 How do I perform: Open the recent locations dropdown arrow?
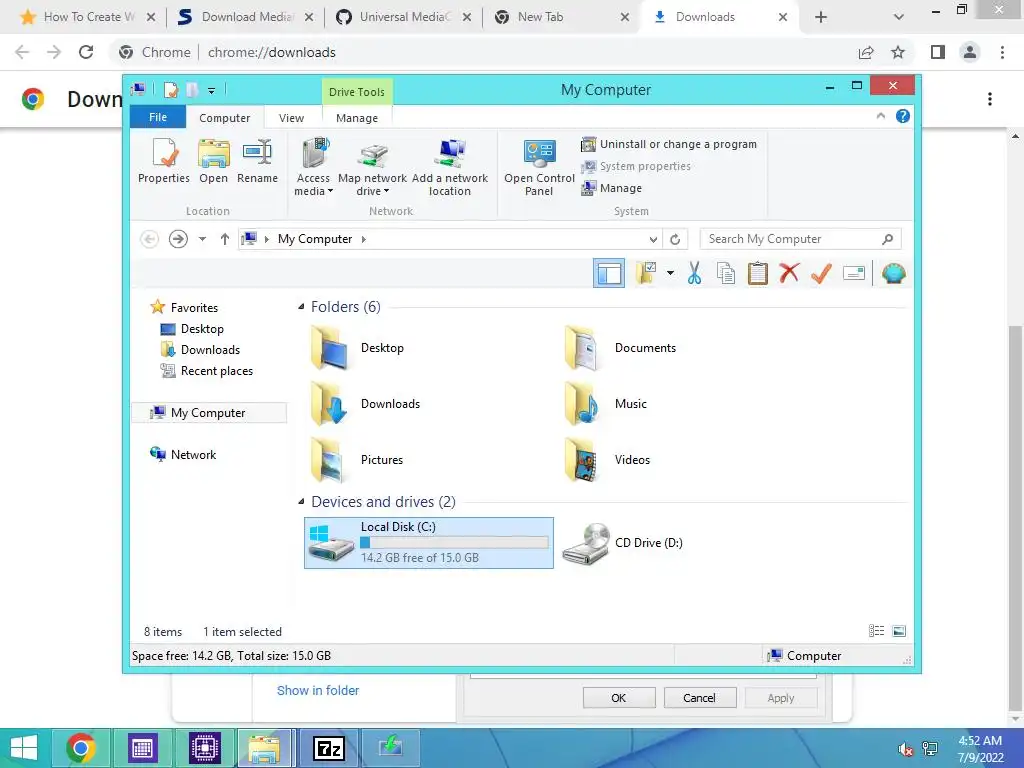click(x=202, y=239)
